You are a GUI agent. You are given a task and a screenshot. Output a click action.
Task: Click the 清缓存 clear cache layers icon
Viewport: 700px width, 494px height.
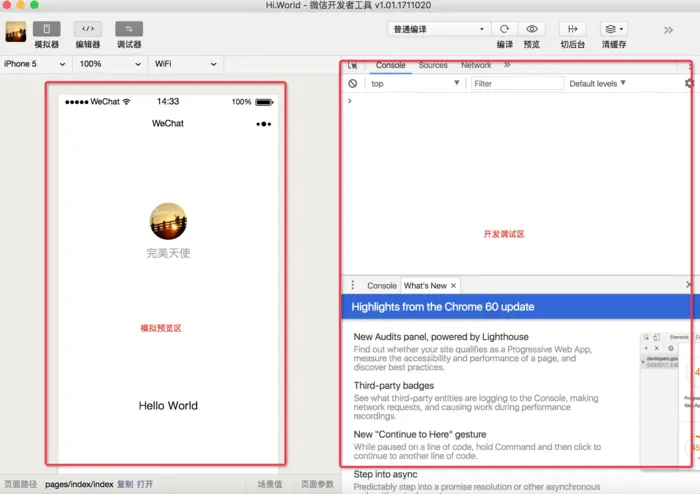click(x=614, y=29)
